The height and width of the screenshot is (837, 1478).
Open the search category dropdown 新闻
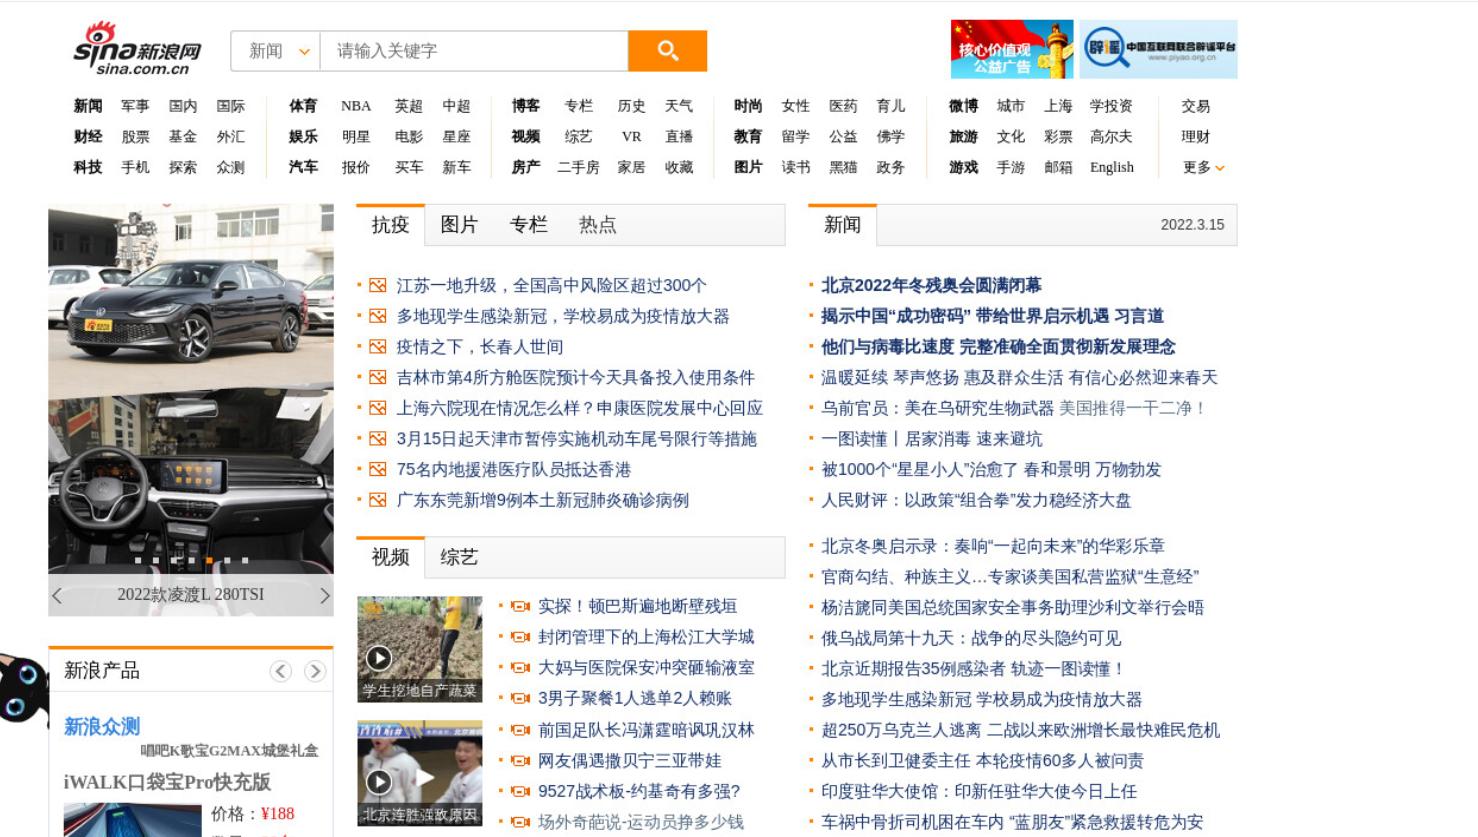pyautogui.click(x=275, y=51)
